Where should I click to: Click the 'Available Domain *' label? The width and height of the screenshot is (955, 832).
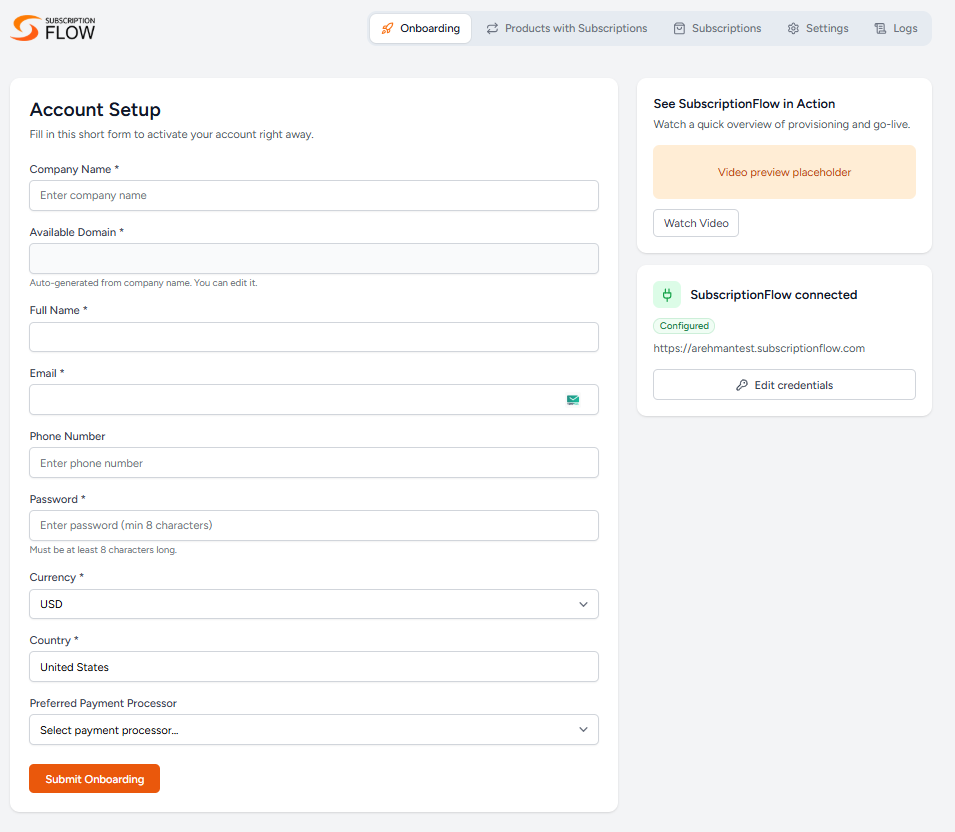point(77,232)
